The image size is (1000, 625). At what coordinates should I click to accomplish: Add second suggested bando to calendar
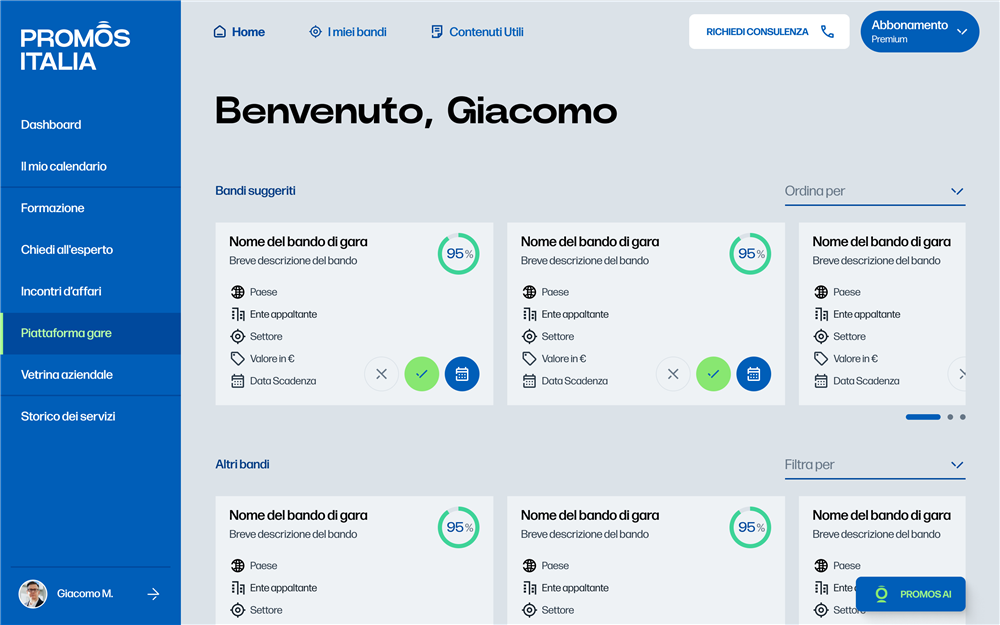point(753,374)
